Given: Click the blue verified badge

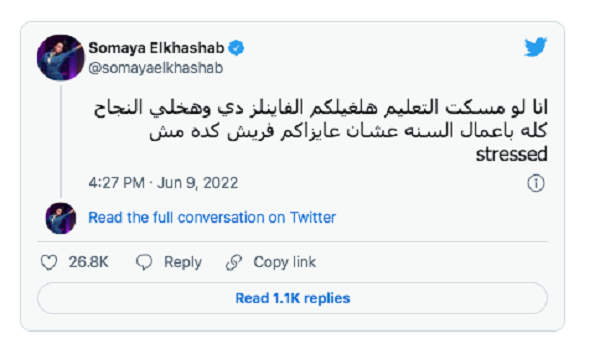Looking at the screenshot, I should (236, 48).
